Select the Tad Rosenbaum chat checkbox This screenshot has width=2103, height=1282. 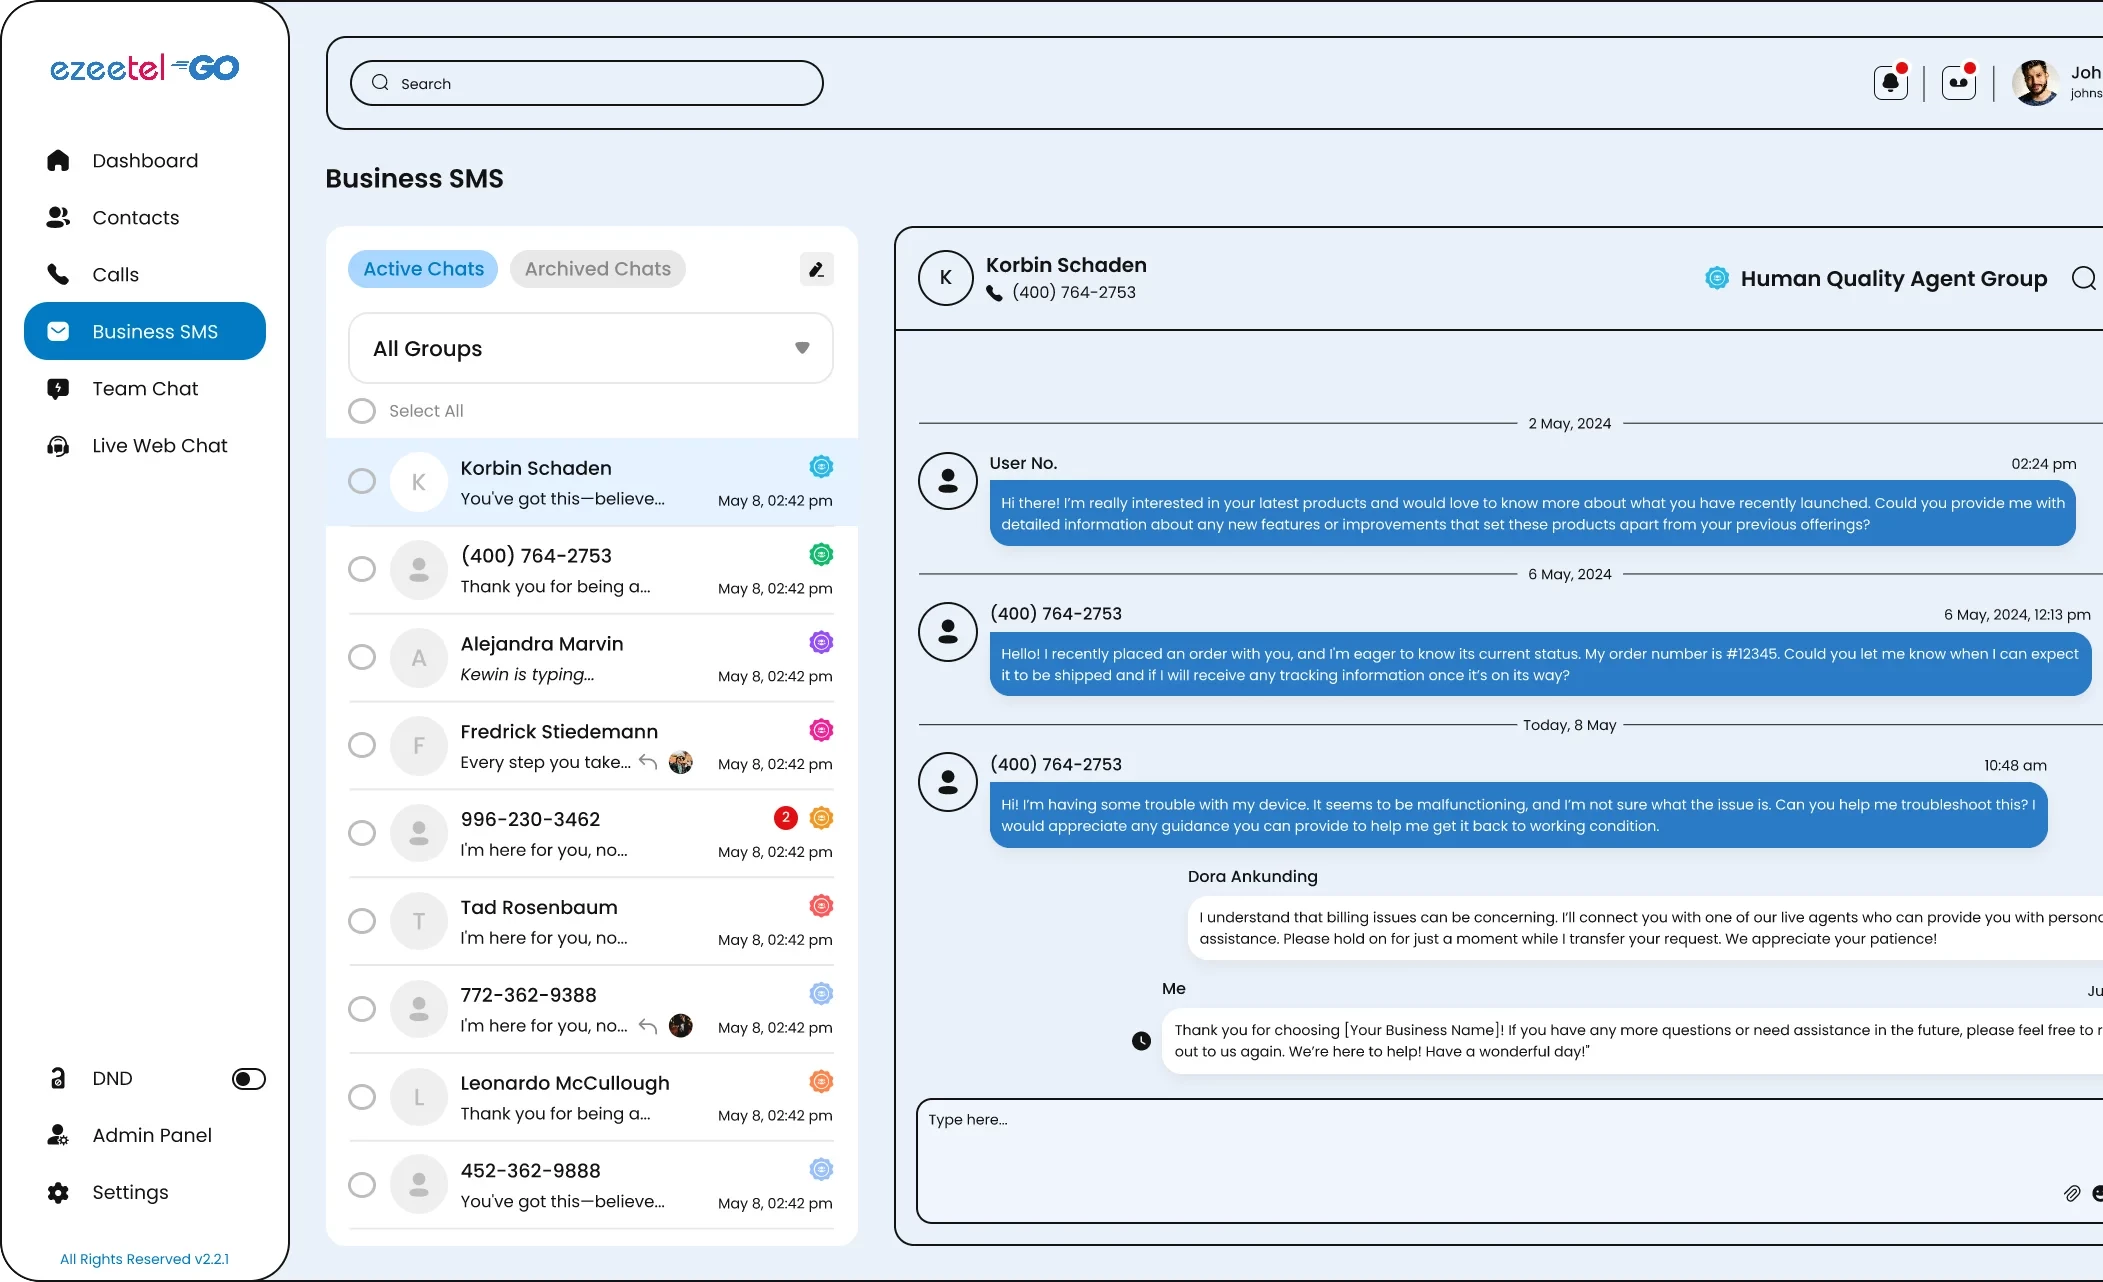click(362, 921)
